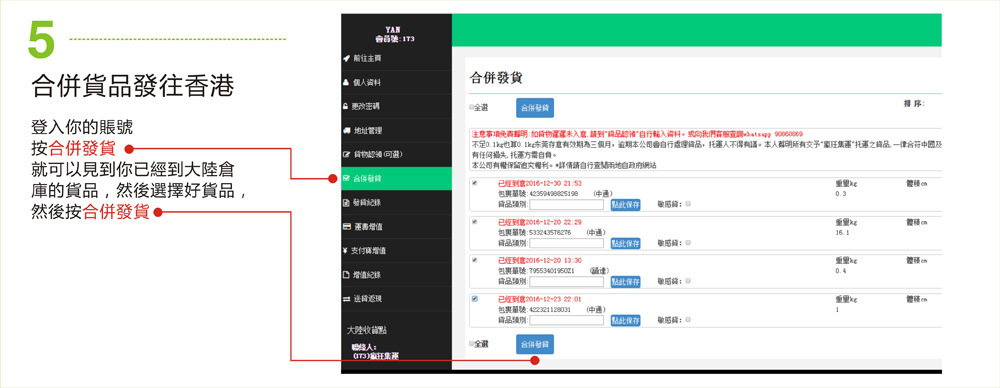Click arrival date 2016-12-20 22:29
The width and height of the screenshot is (1000, 388).
tap(553, 222)
